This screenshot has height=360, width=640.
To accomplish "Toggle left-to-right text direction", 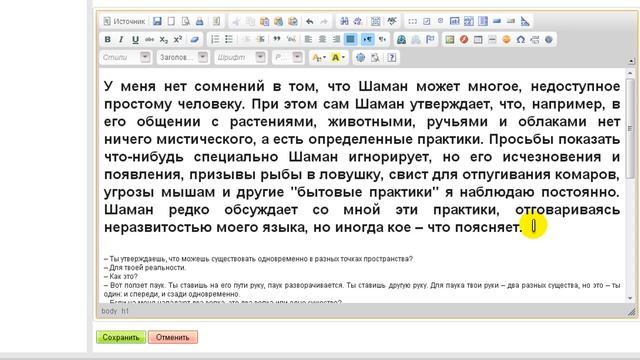I will coord(368,40).
